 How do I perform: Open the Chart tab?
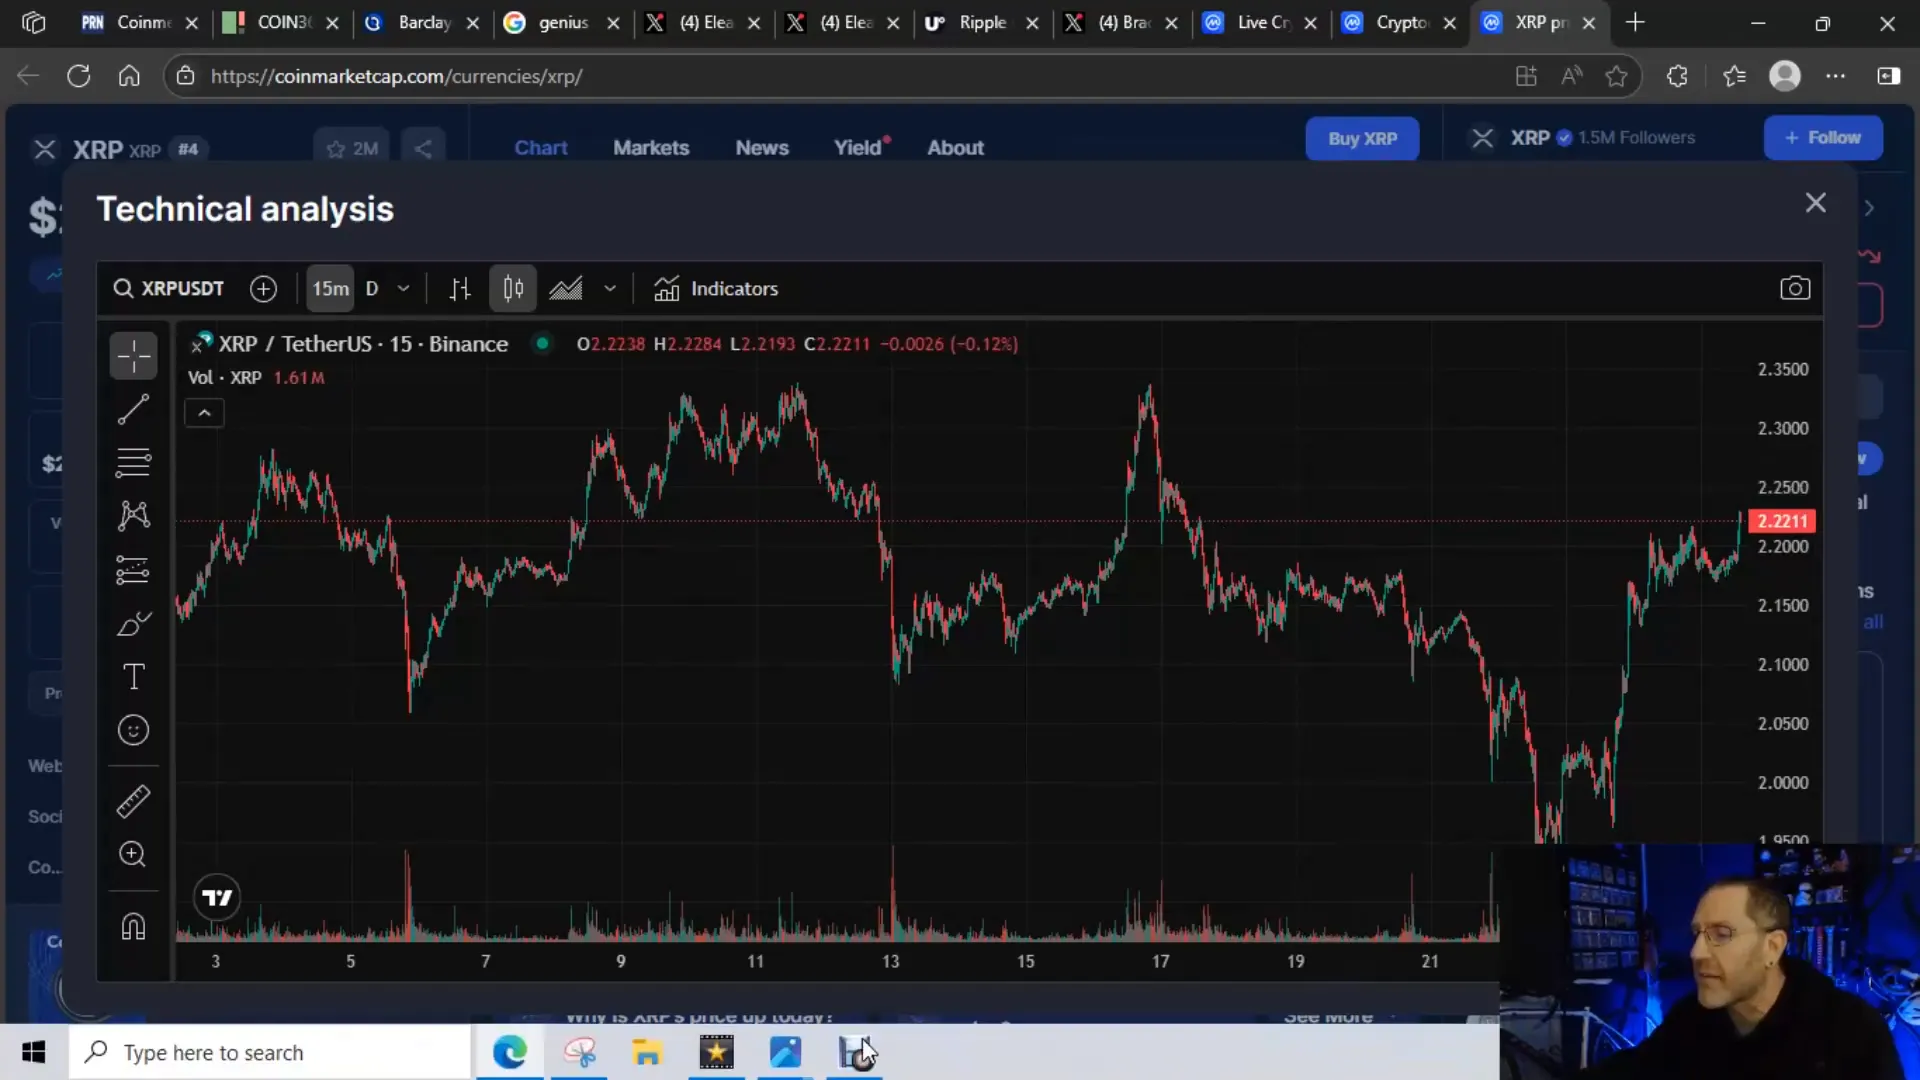coord(541,147)
